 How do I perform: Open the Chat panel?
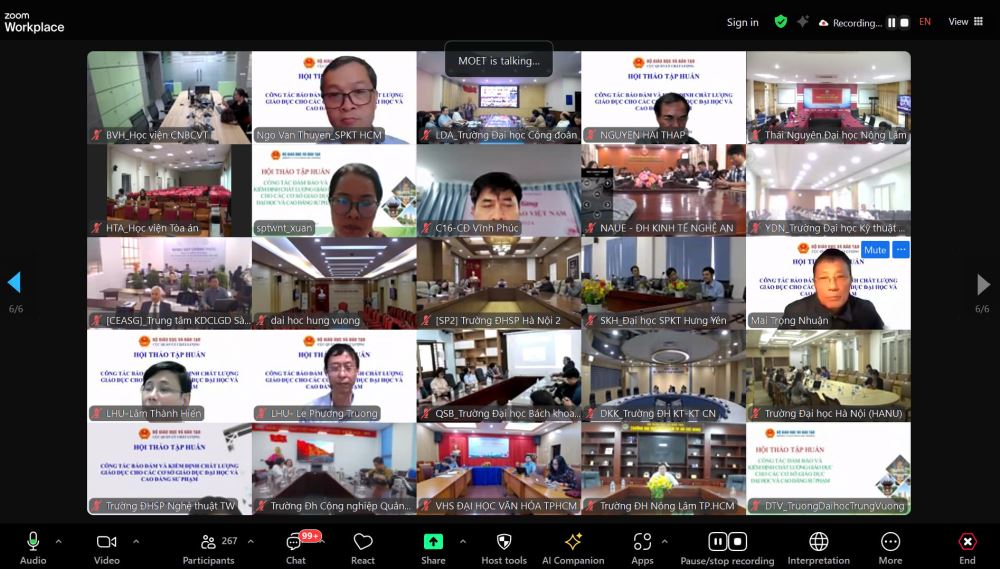pos(296,545)
